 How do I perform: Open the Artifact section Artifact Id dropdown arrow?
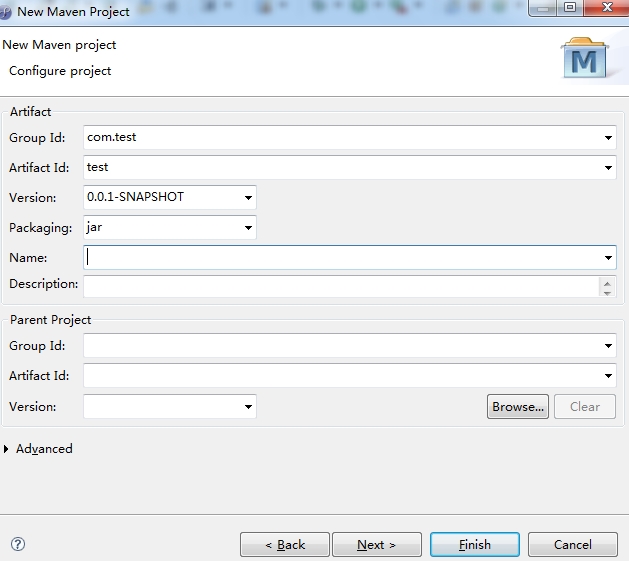click(x=608, y=168)
